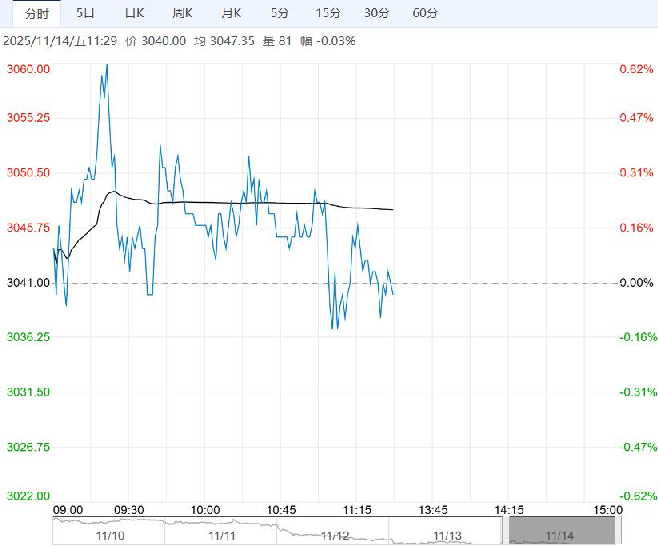Image resolution: width=658 pixels, height=547 pixels.
Task: Select 11/13 in the bottom date strip
Action: 449,535
